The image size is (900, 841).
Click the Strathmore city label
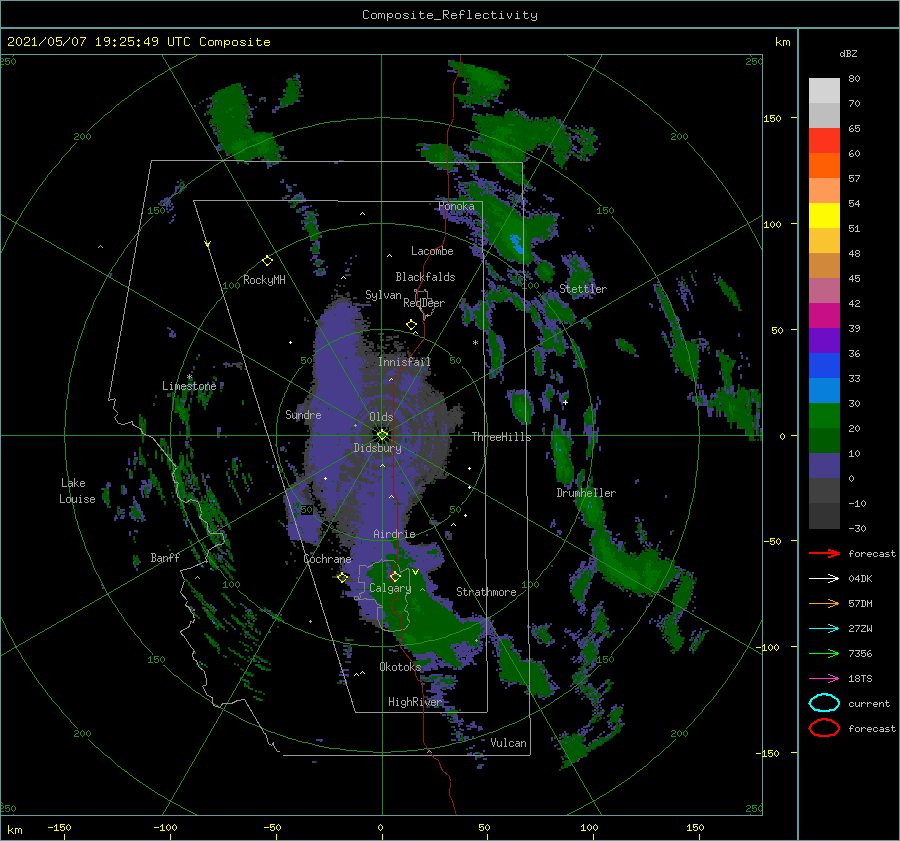pos(486,592)
